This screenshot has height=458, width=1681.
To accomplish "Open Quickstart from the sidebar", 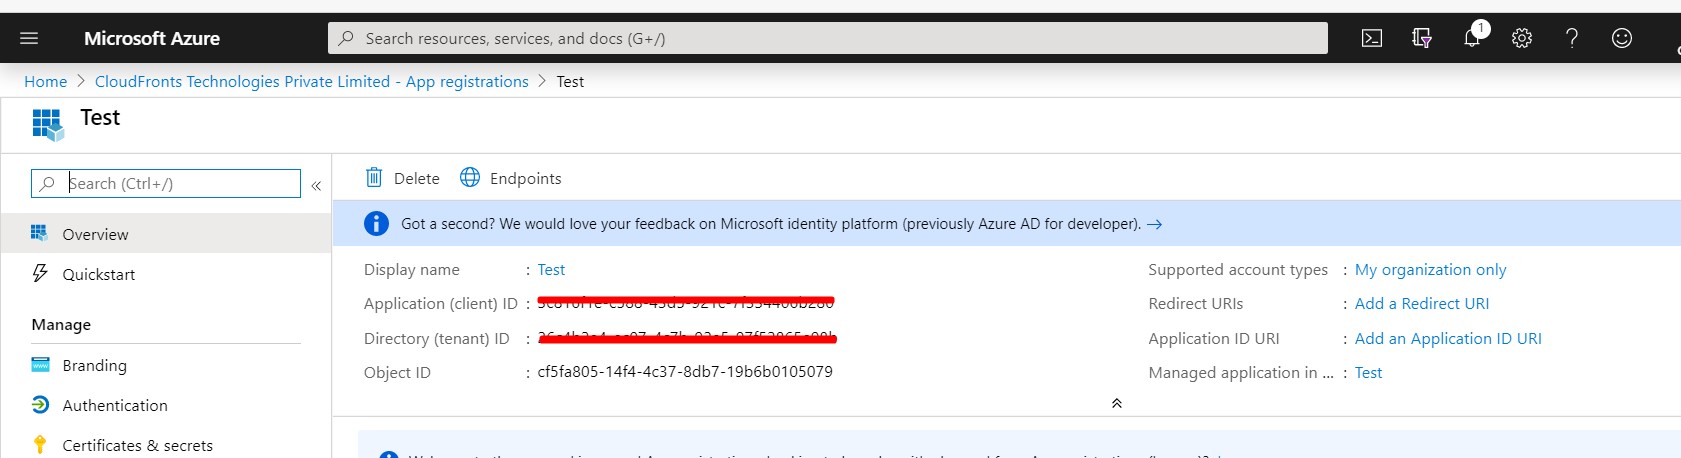I will coord(98,274).
